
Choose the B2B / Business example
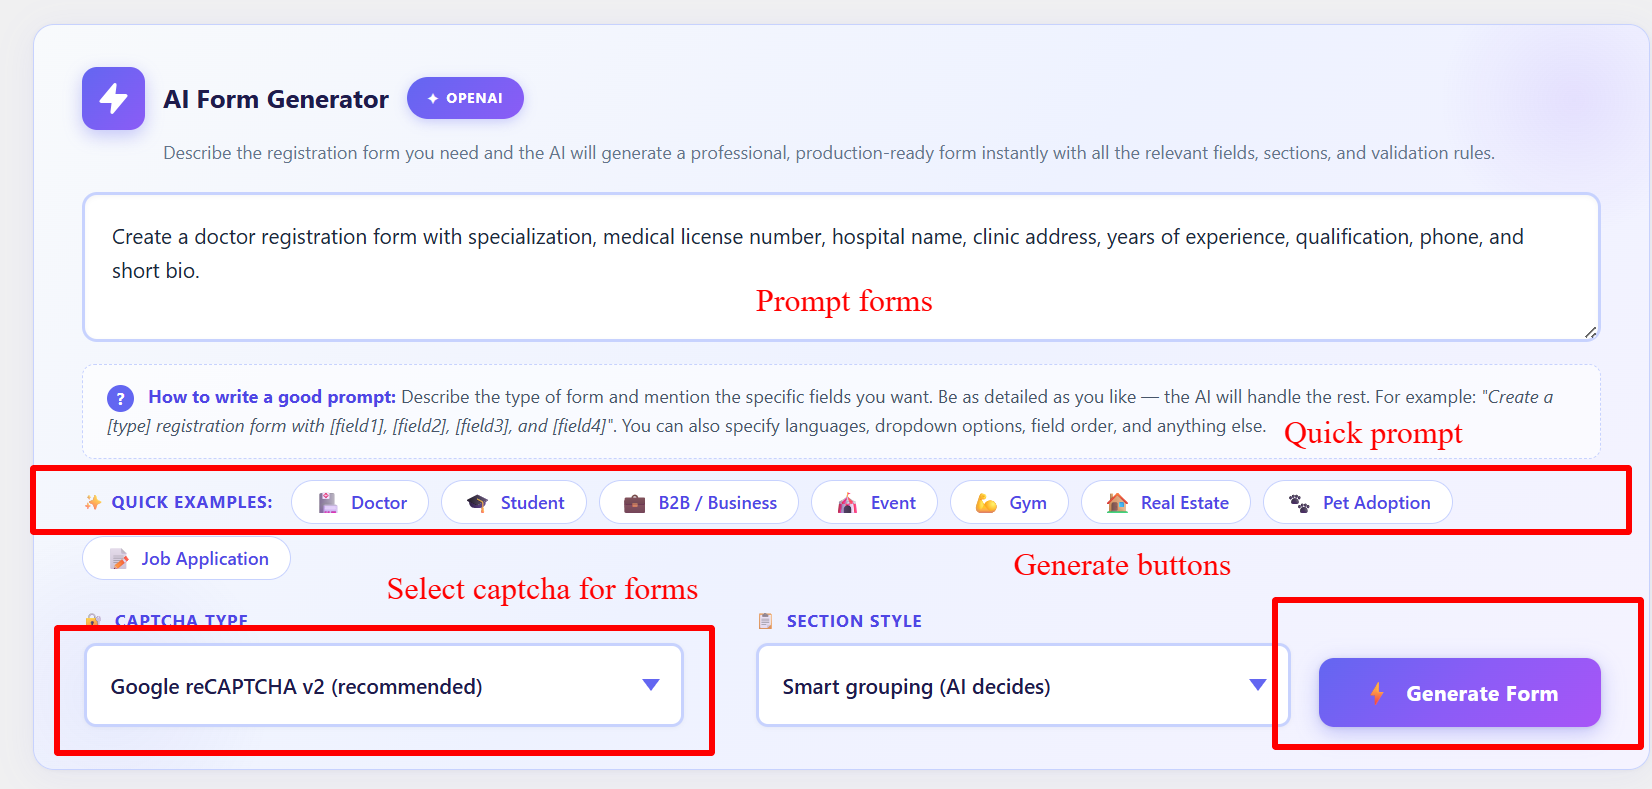[x=699, y=502]
